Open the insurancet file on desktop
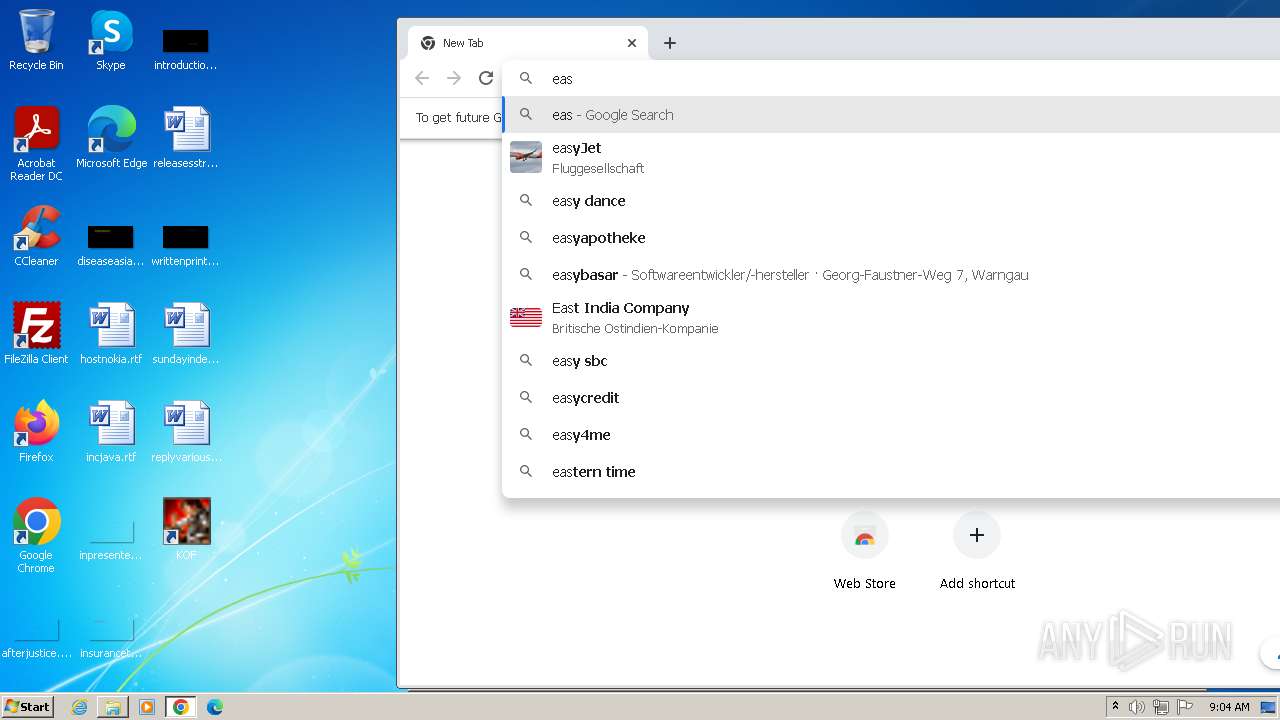Viewport: 1280px width, 720px height. [x=111, y=636]
